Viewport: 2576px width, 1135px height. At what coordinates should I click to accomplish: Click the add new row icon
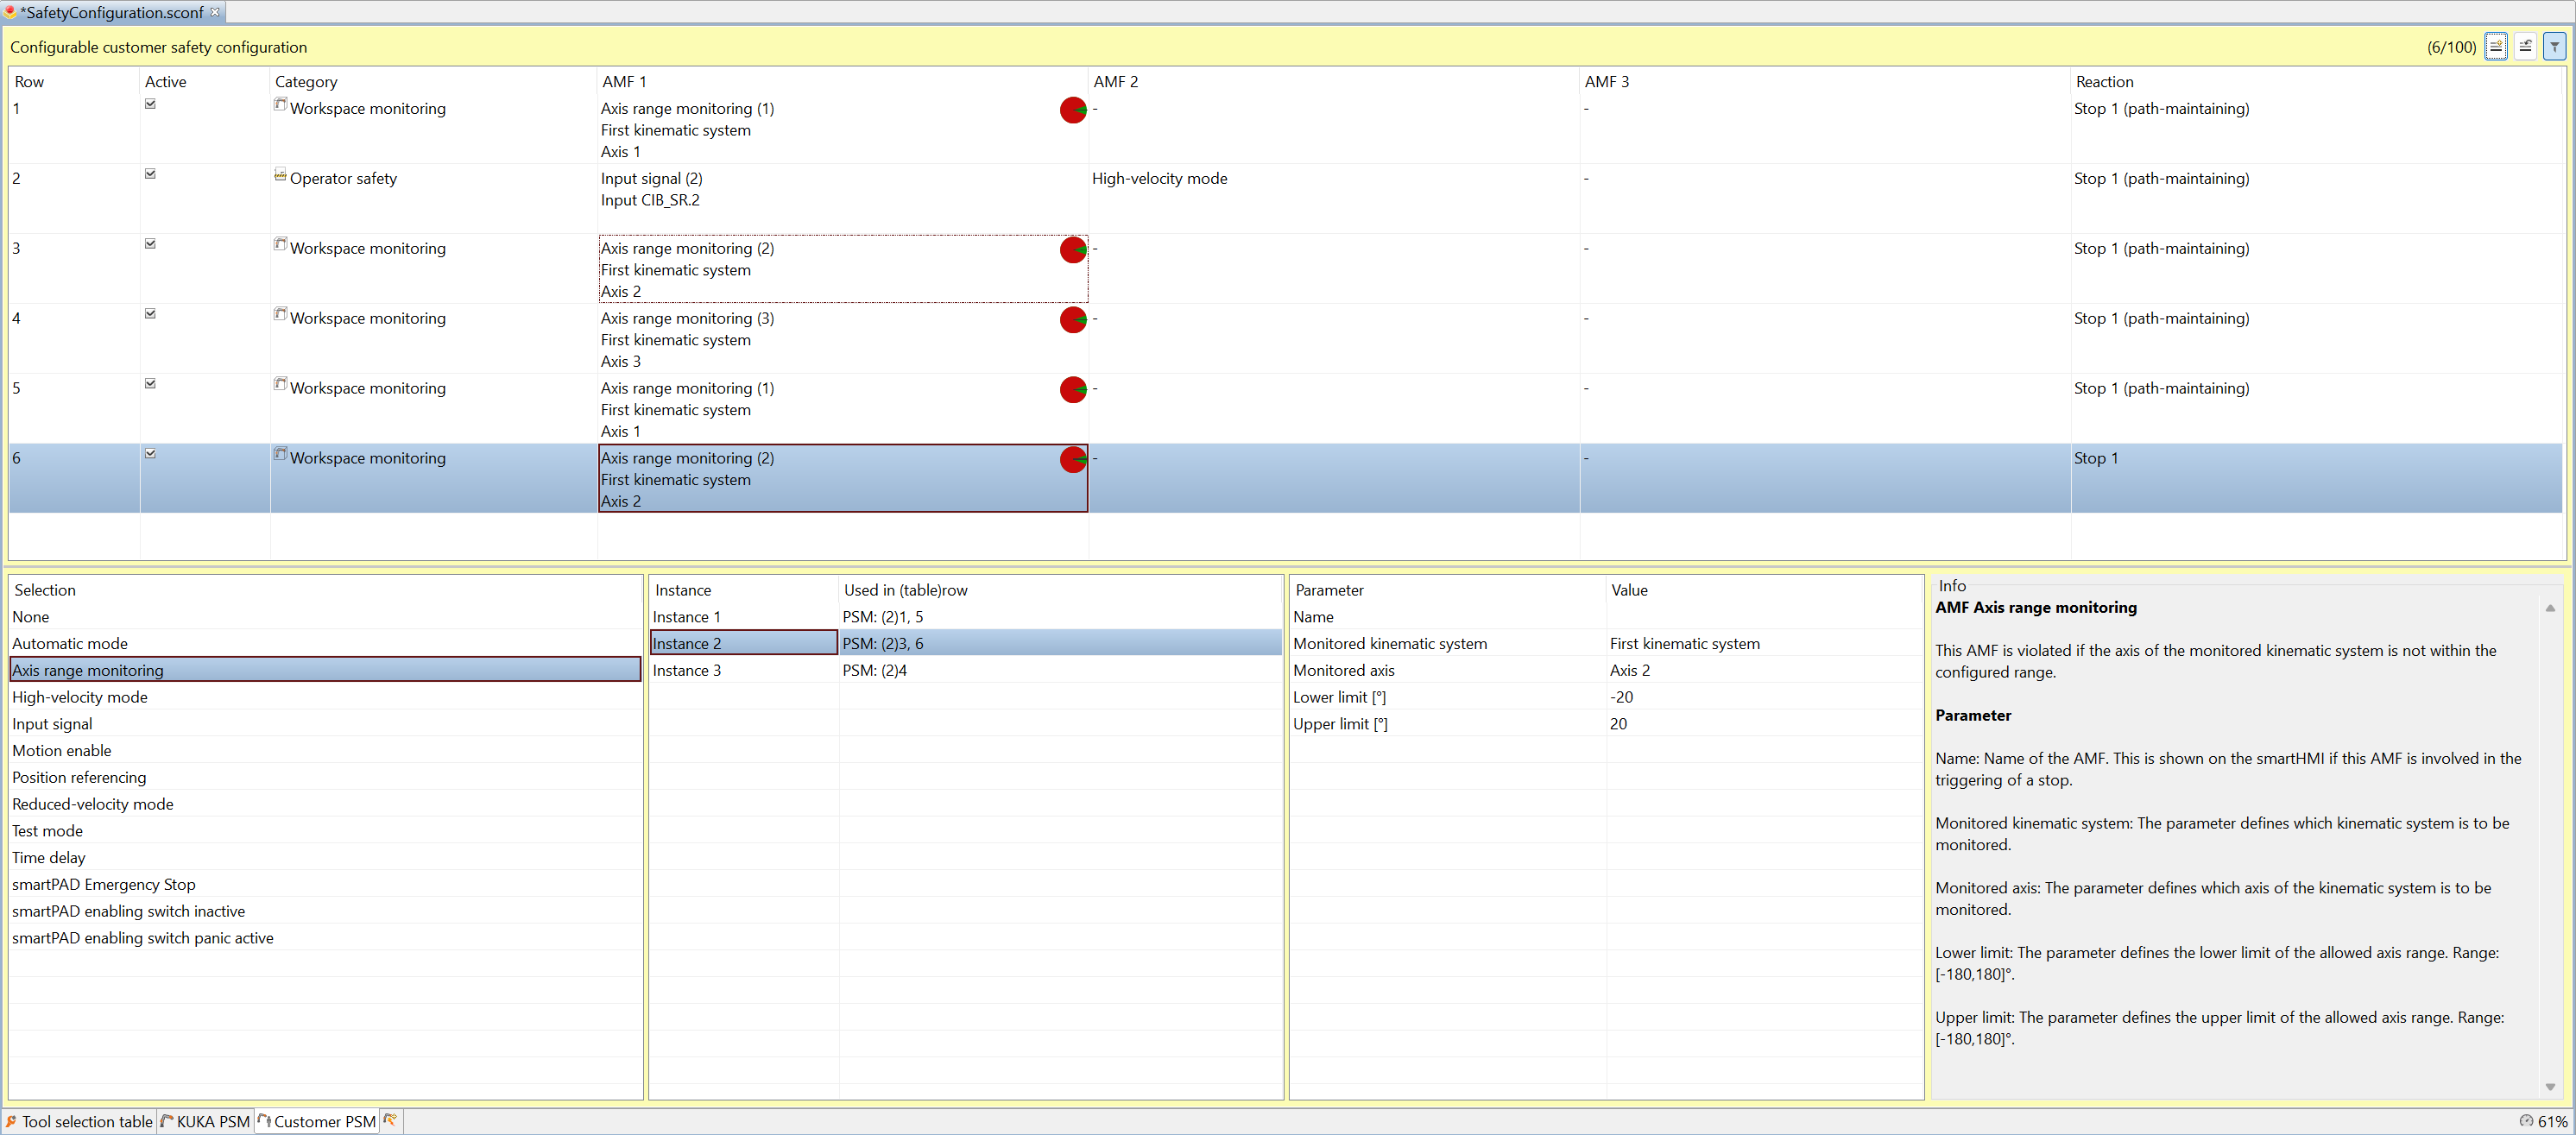click(2496, 46)
